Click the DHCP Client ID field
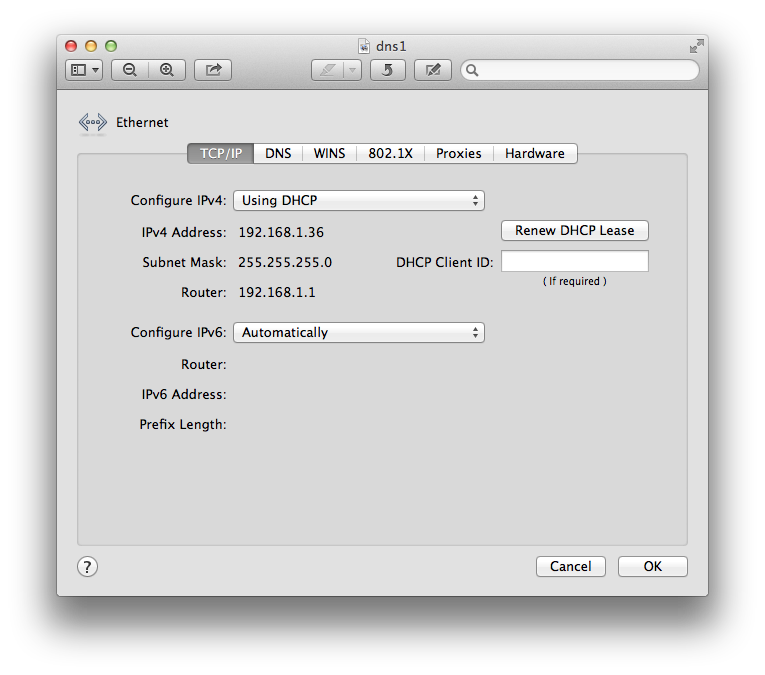 (575, 261)
